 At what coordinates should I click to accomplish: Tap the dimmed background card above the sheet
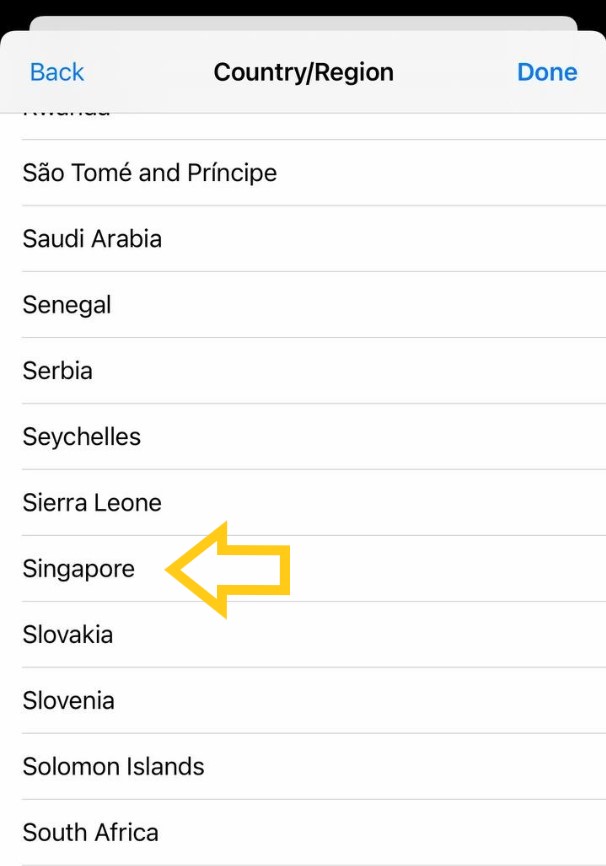coord(303,22)
